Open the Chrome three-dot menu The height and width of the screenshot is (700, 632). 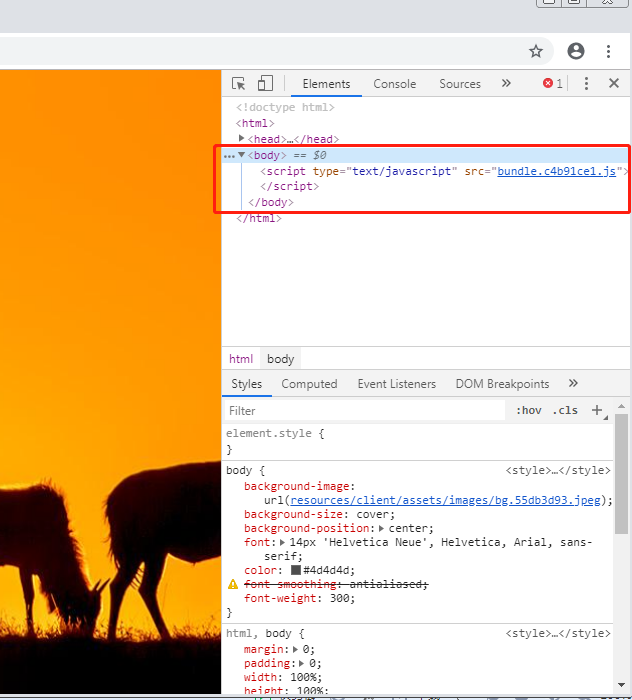(608, 51)
